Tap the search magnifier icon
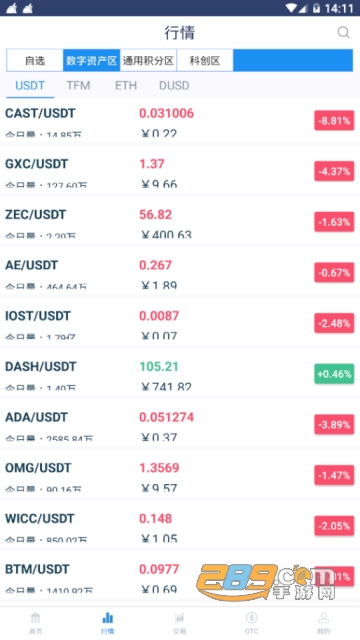 343,33
